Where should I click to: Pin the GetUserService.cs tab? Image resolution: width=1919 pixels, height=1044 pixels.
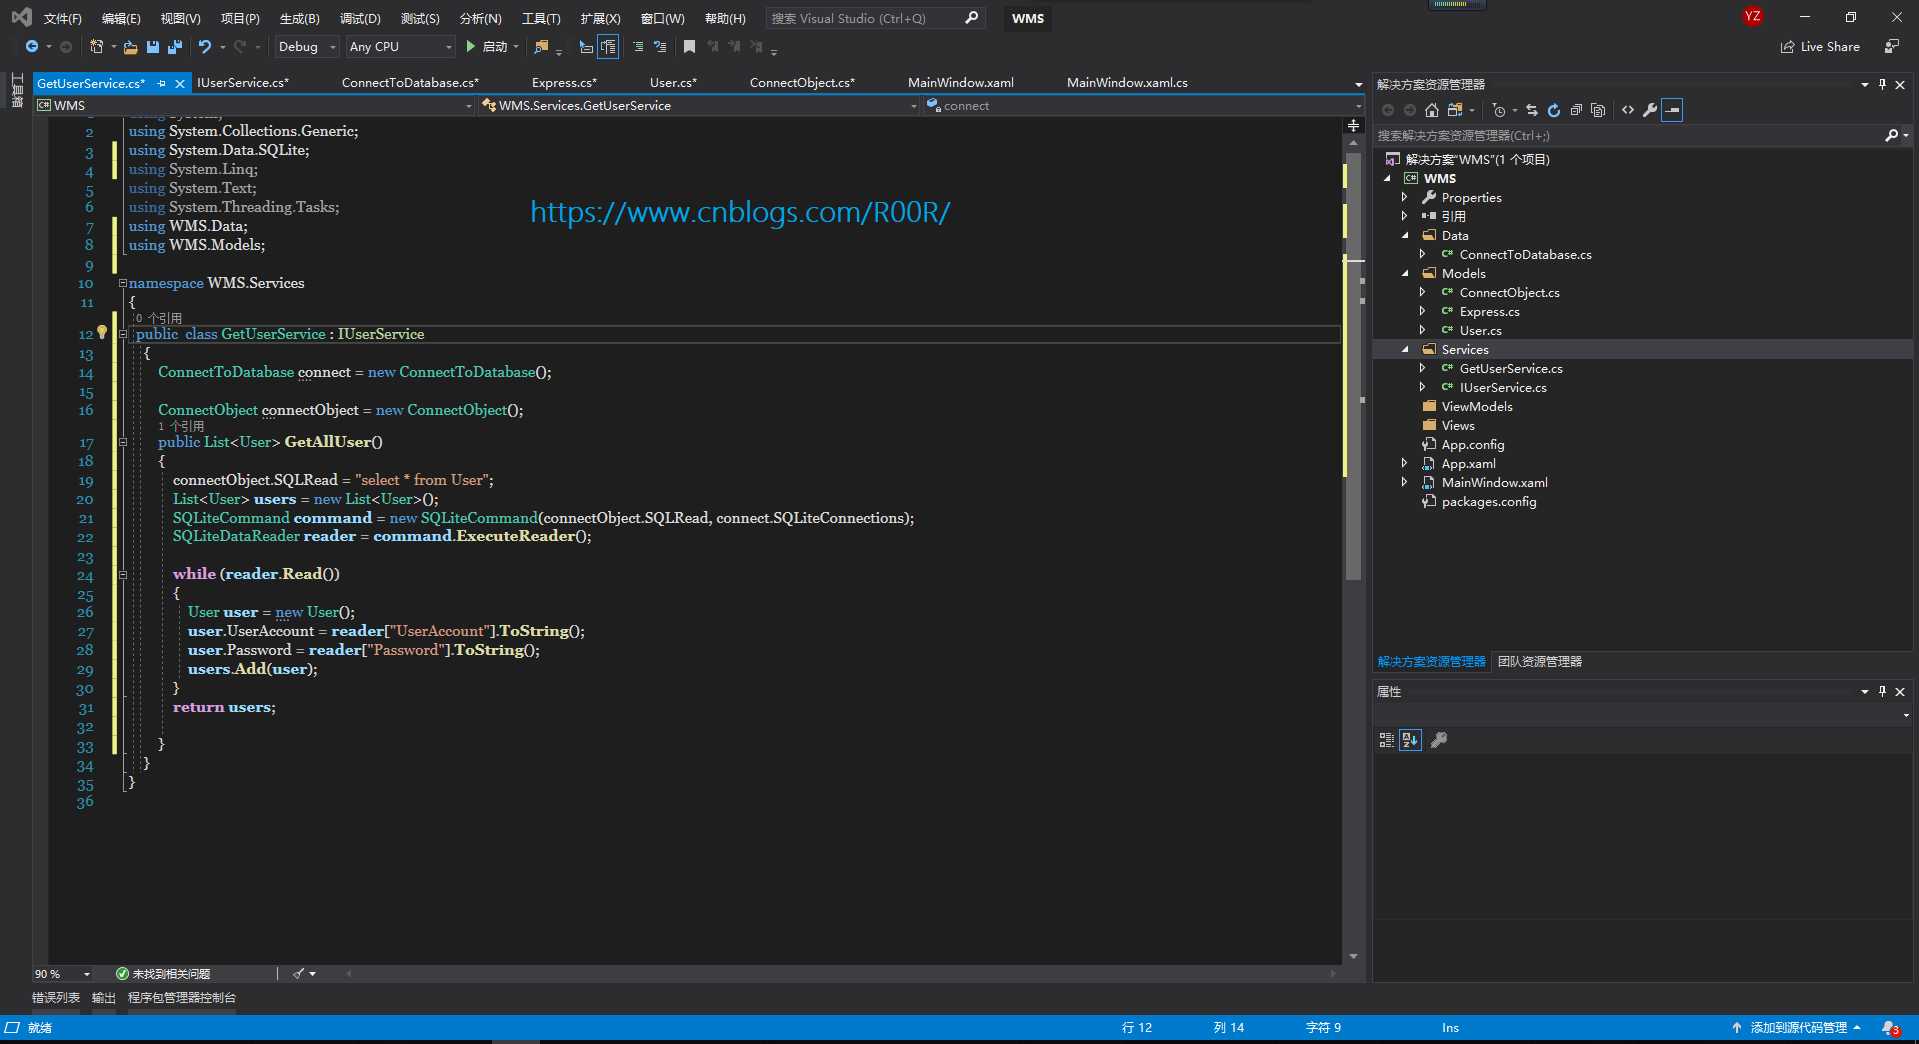tap(162, 84)
